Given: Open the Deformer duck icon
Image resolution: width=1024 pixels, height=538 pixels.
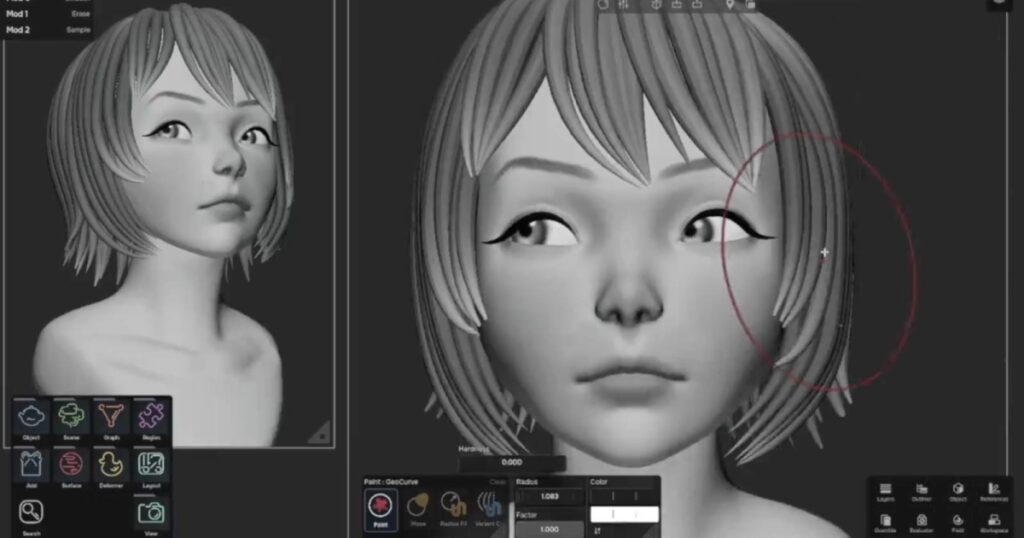Looking at the screenshot, I should tap(111, 464).
